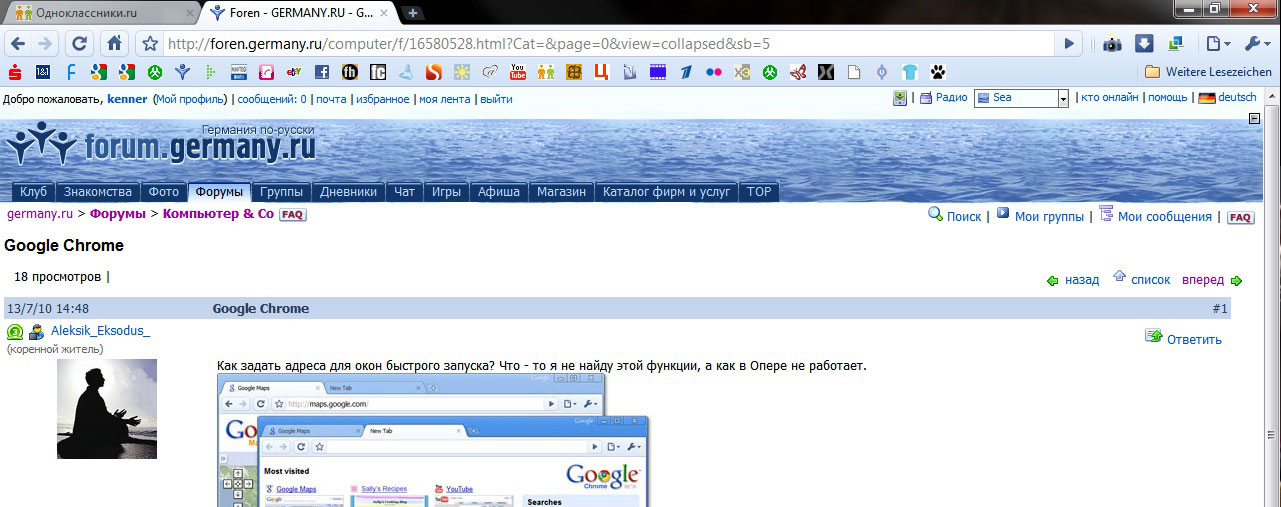Open the 'fh' round bookmark icon
The width and height of the screenshot is (1281, 507).
click(x=350, y=72)
